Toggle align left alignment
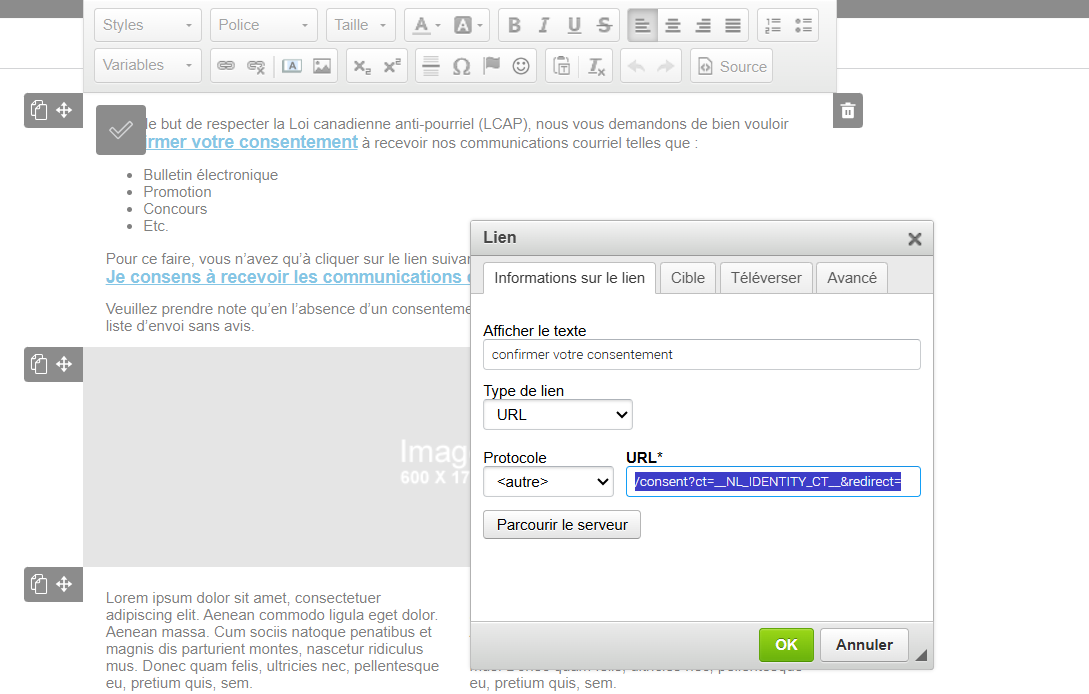1089x694 pixels. pos(643,25)
